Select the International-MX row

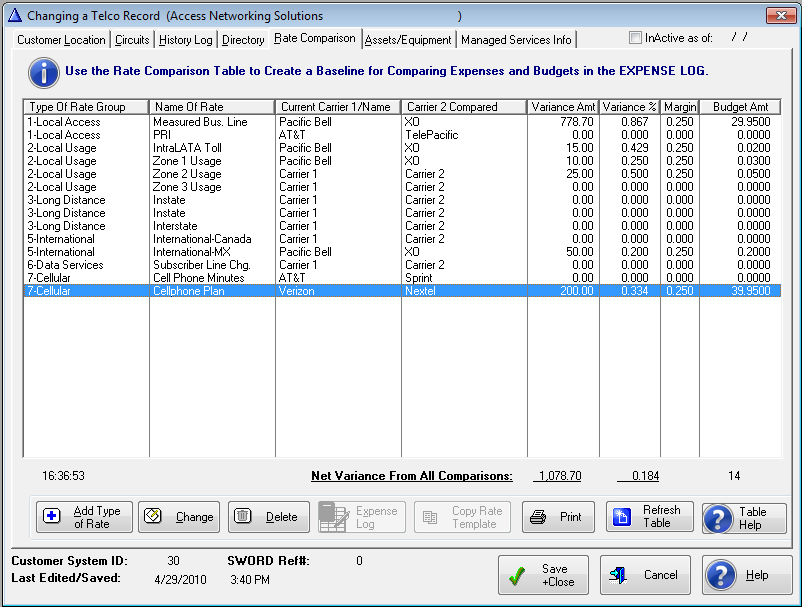(402, 252)
